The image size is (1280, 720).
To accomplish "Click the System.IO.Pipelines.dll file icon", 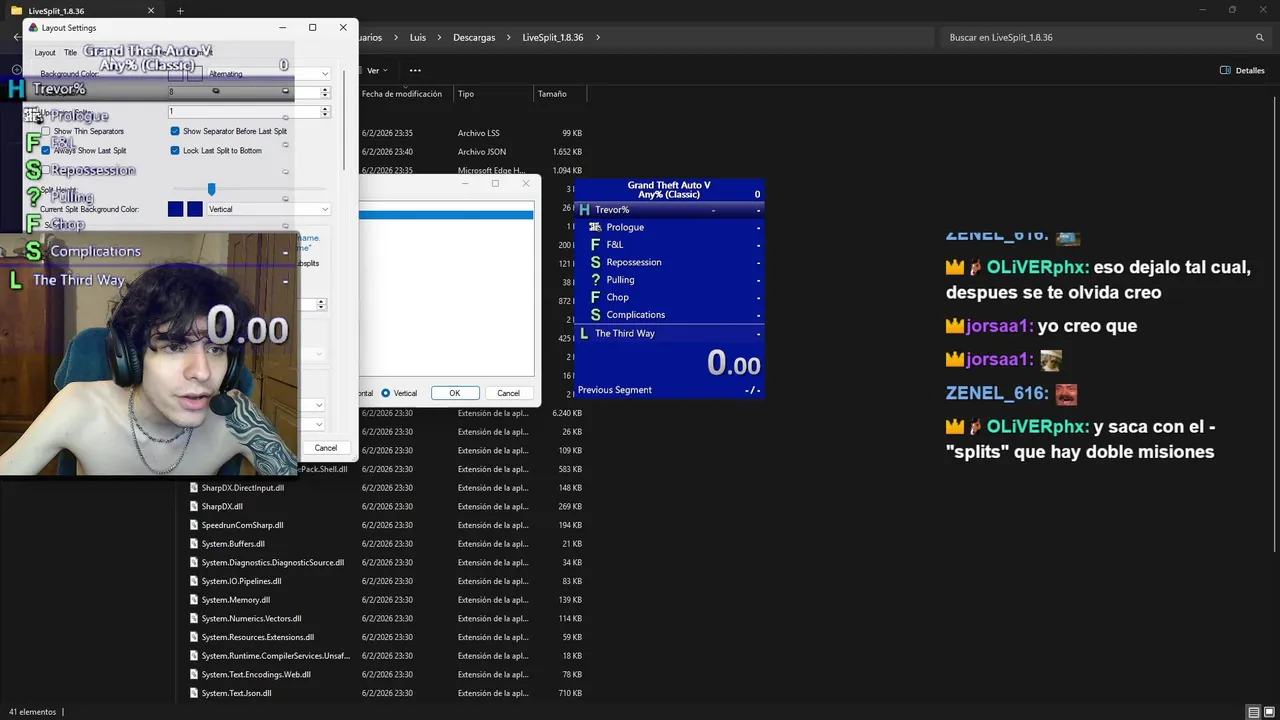I will click(194, 581).
